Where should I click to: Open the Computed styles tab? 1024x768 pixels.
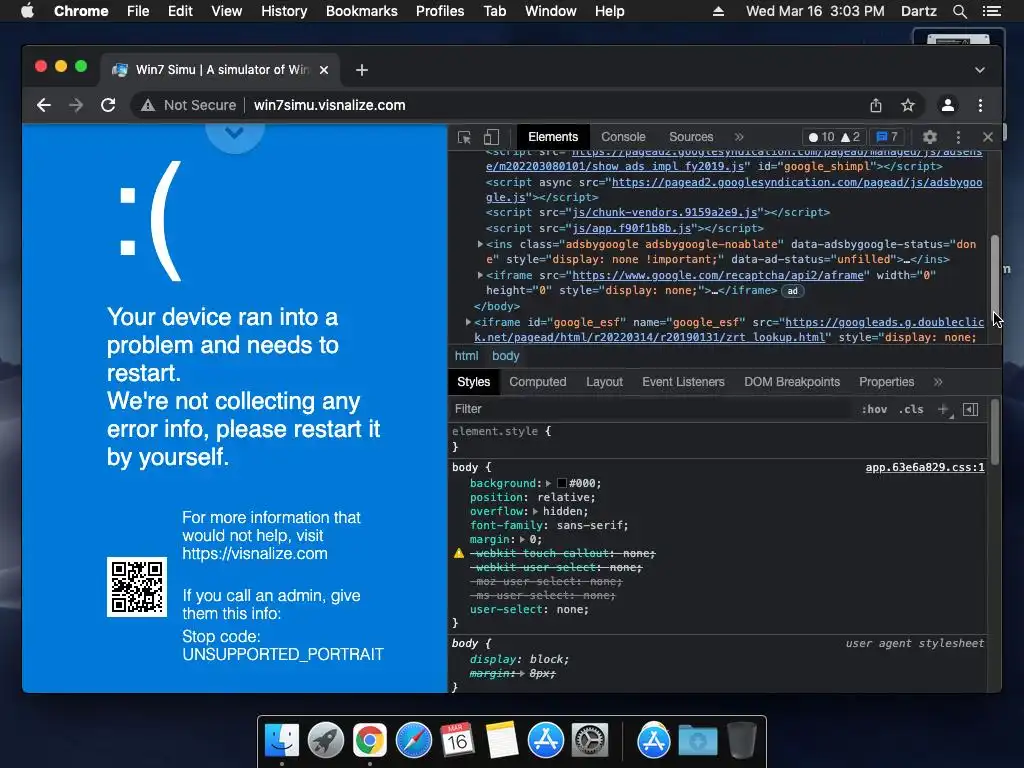pos(537,382)
